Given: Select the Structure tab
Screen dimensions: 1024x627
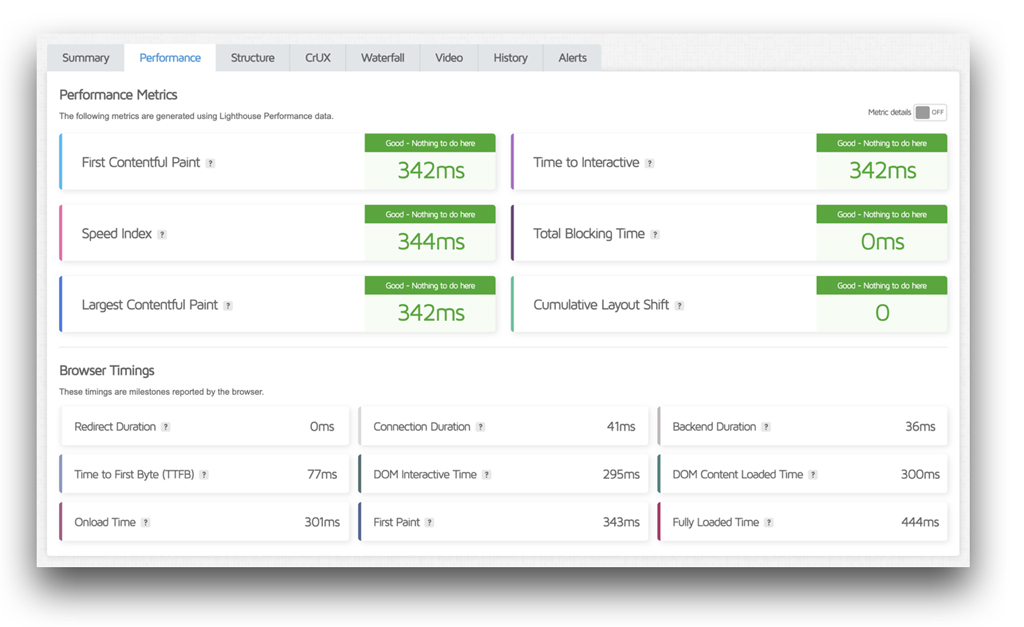Looking at the screenshot, I should 253,58.
